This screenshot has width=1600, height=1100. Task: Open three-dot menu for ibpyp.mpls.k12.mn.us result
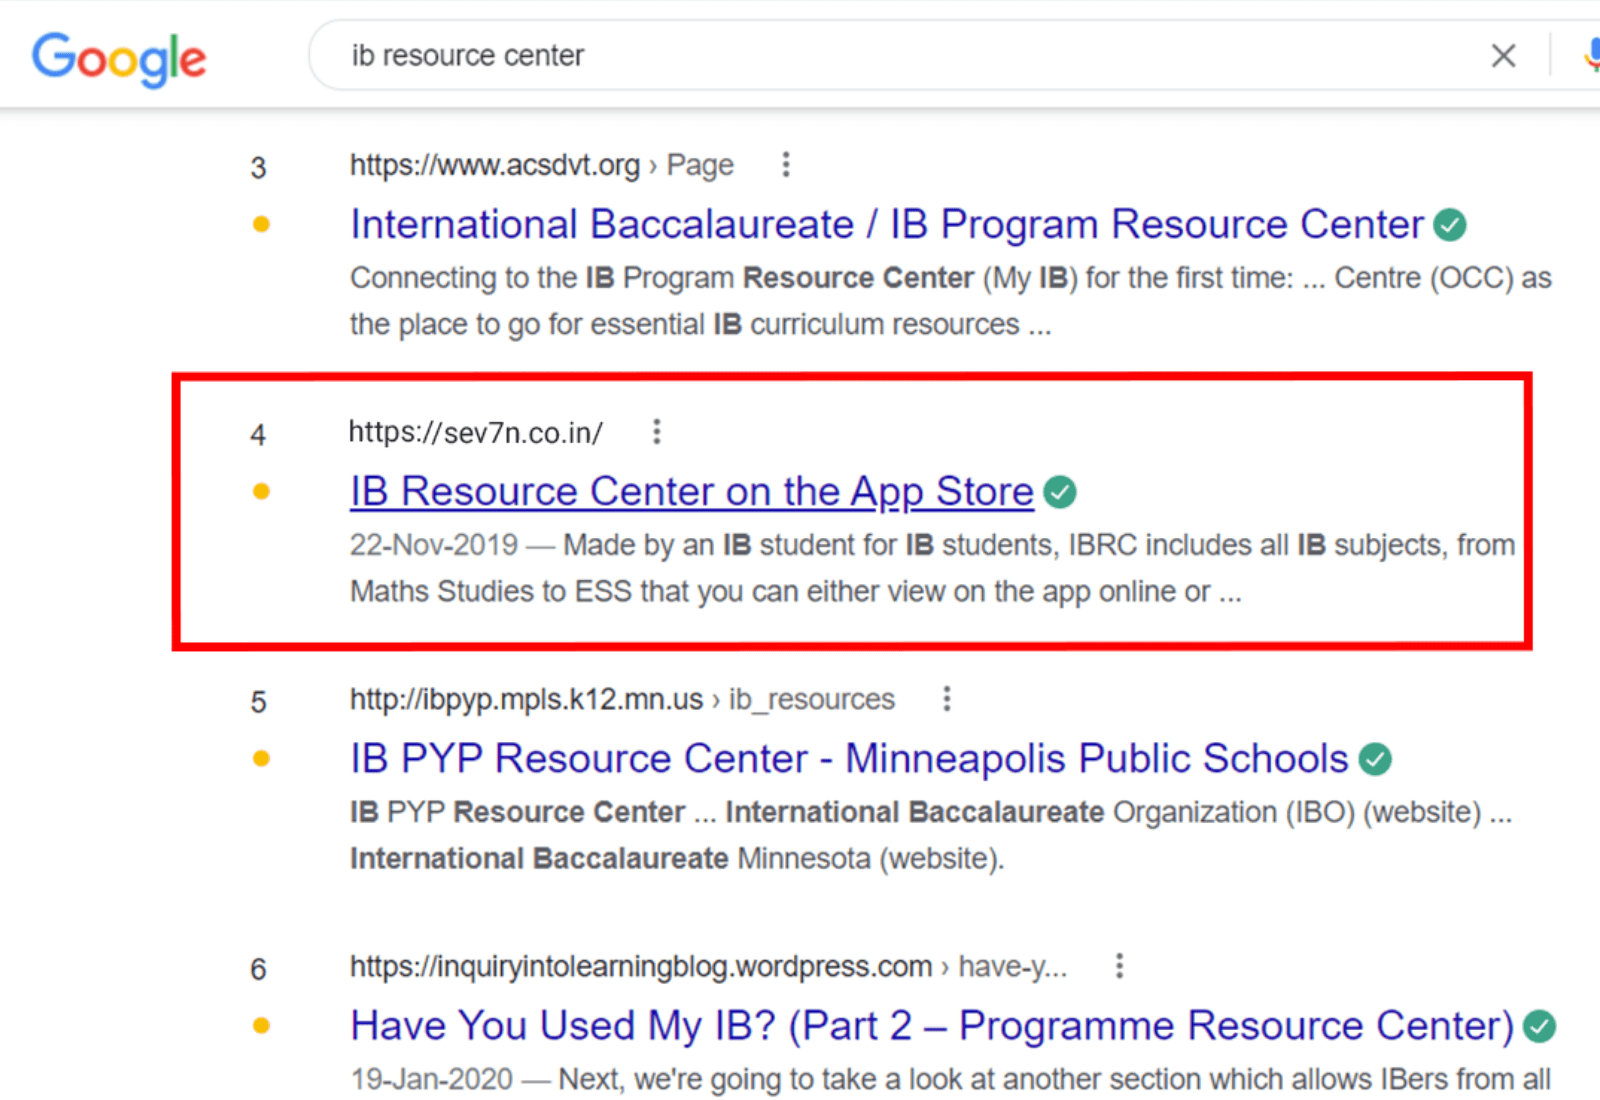pyautogui.click(x=946, y=699)
